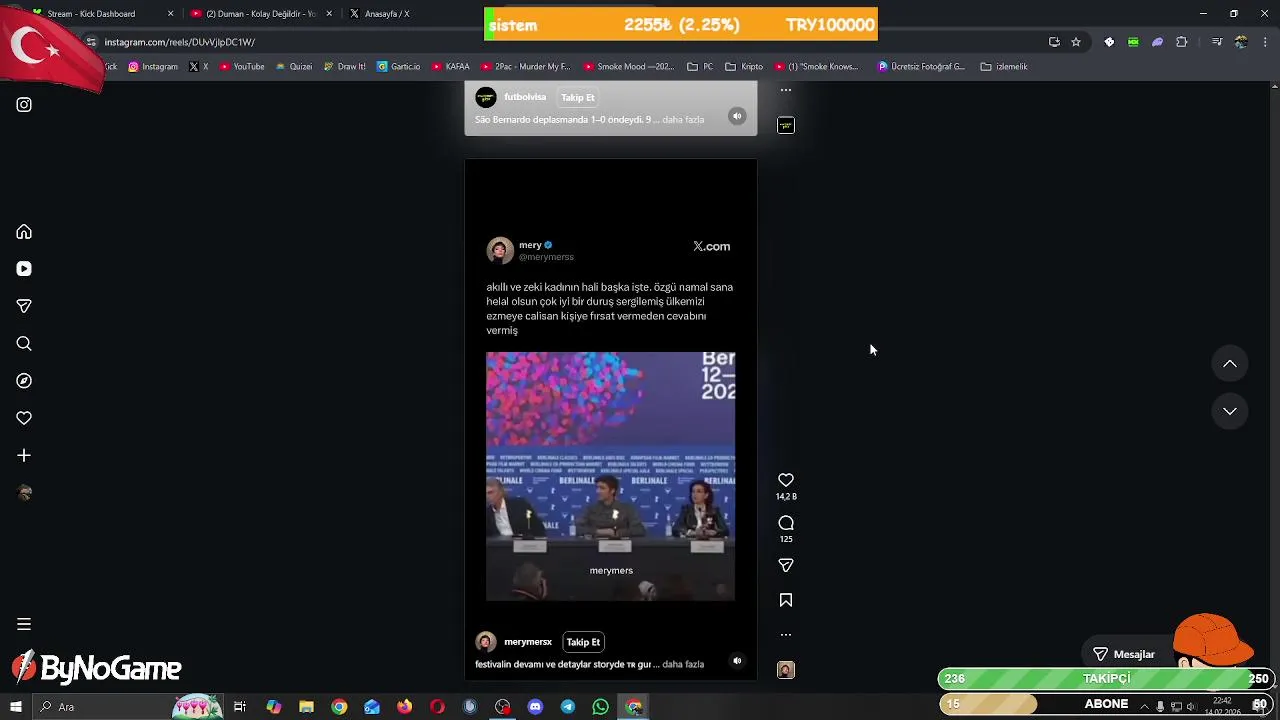Open more options for the futbolvisa reel
Viewport: 1280px width, 720px height.
(786, 90)
